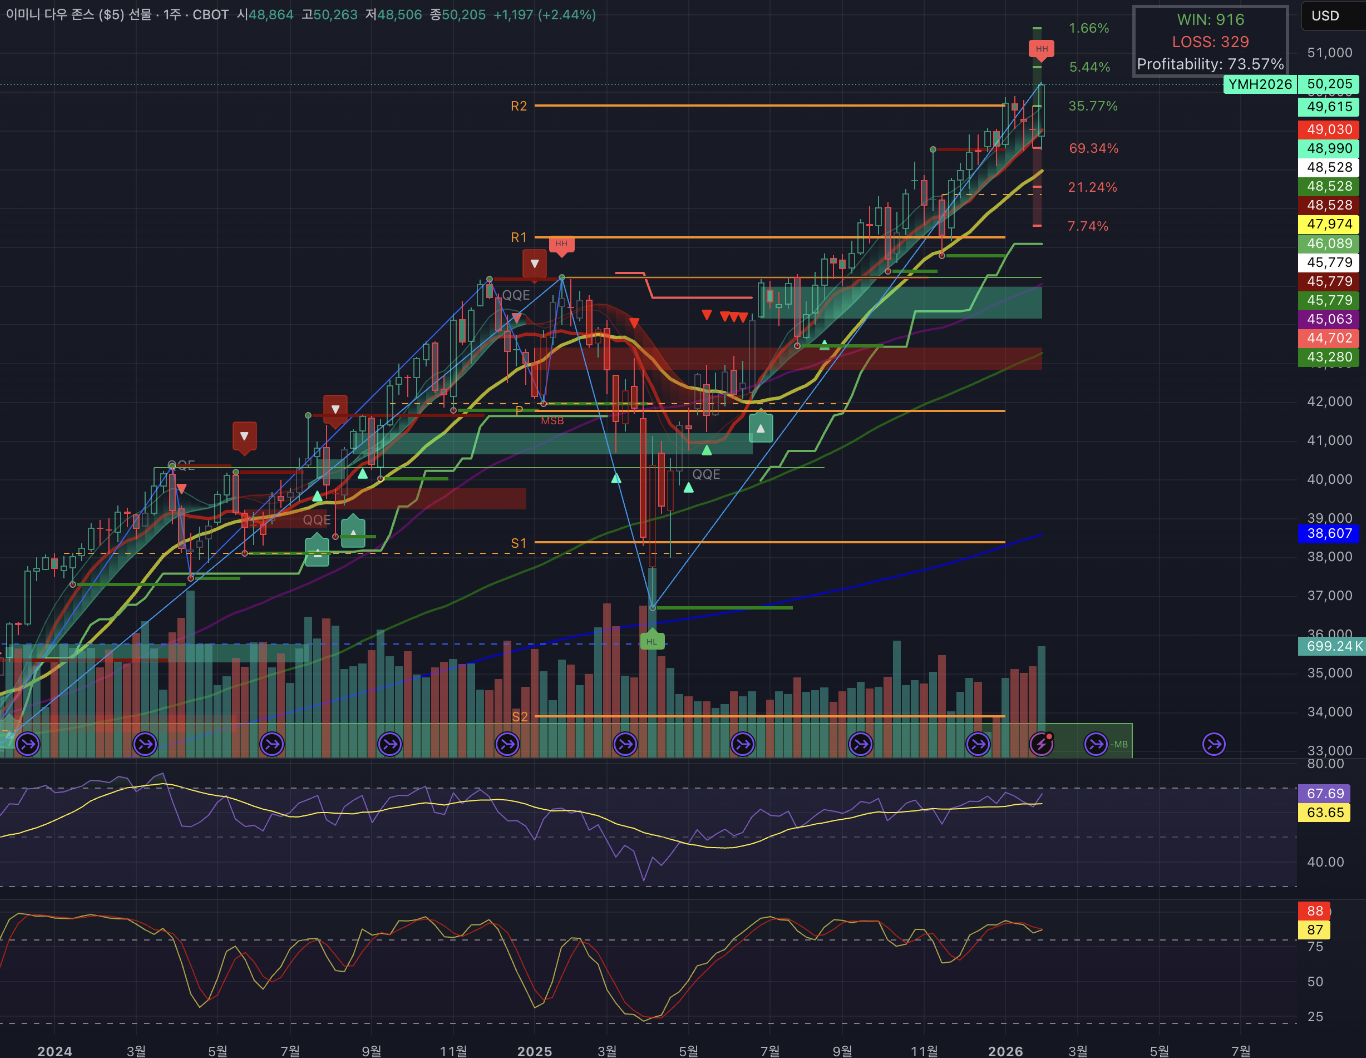The height and width of the screenshot is (1058, 1366).
Task: Click the blue 38,607 moving average price tag
Action: tap(1329, 533)
